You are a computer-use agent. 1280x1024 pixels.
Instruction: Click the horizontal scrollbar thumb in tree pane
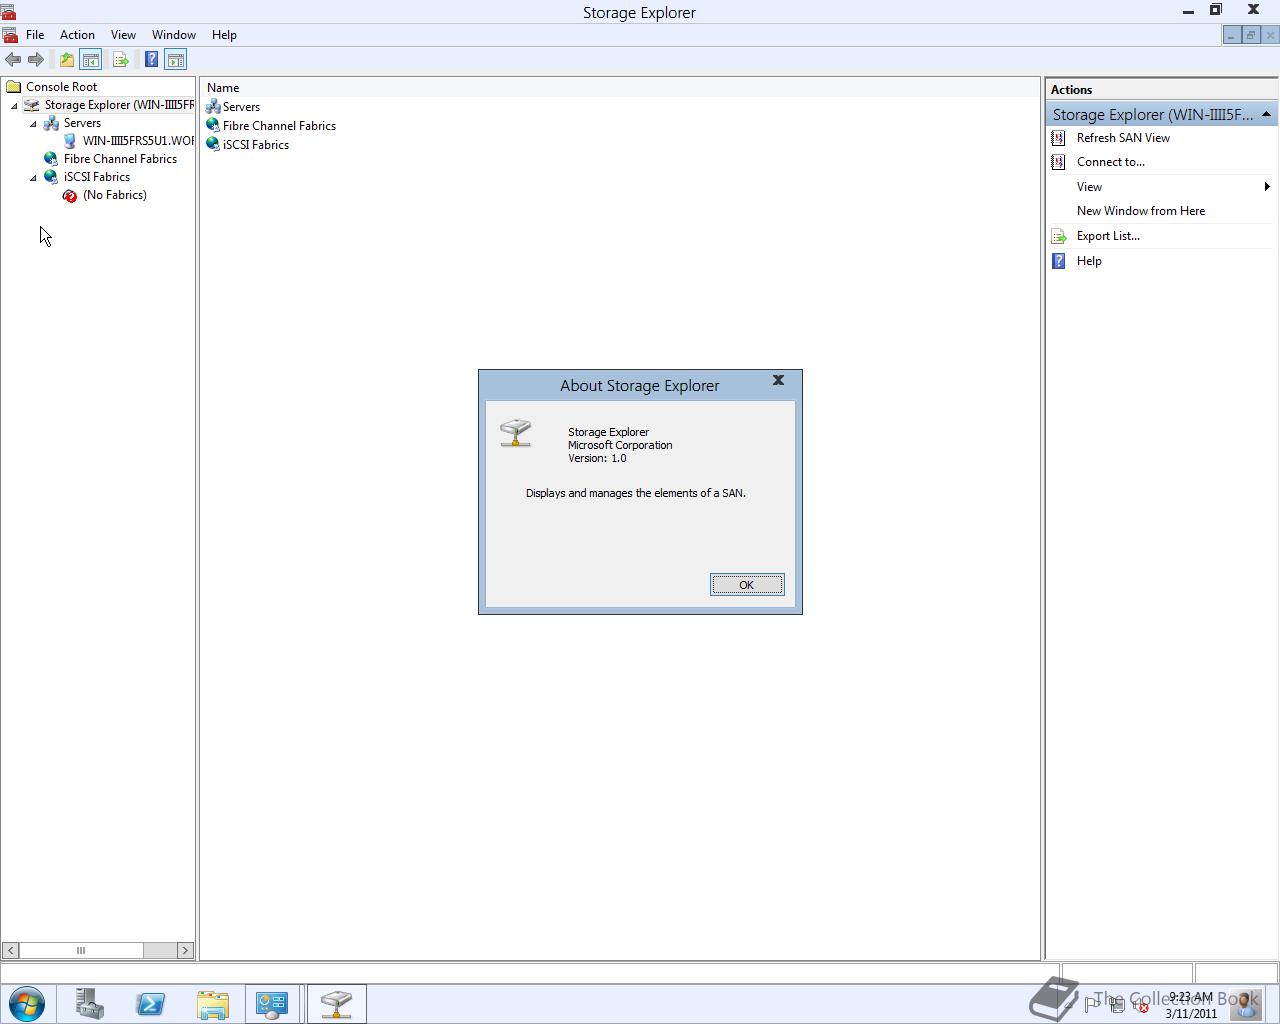tap(81, 950)
